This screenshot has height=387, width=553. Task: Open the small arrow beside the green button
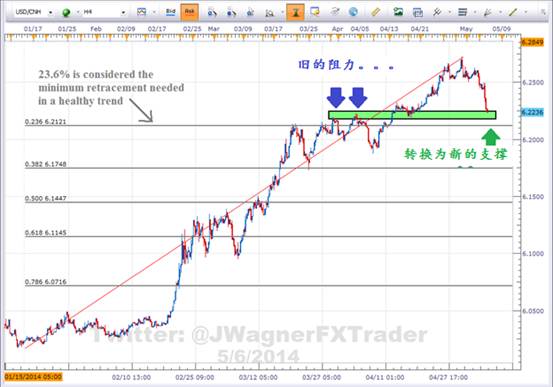click(77, 12)
